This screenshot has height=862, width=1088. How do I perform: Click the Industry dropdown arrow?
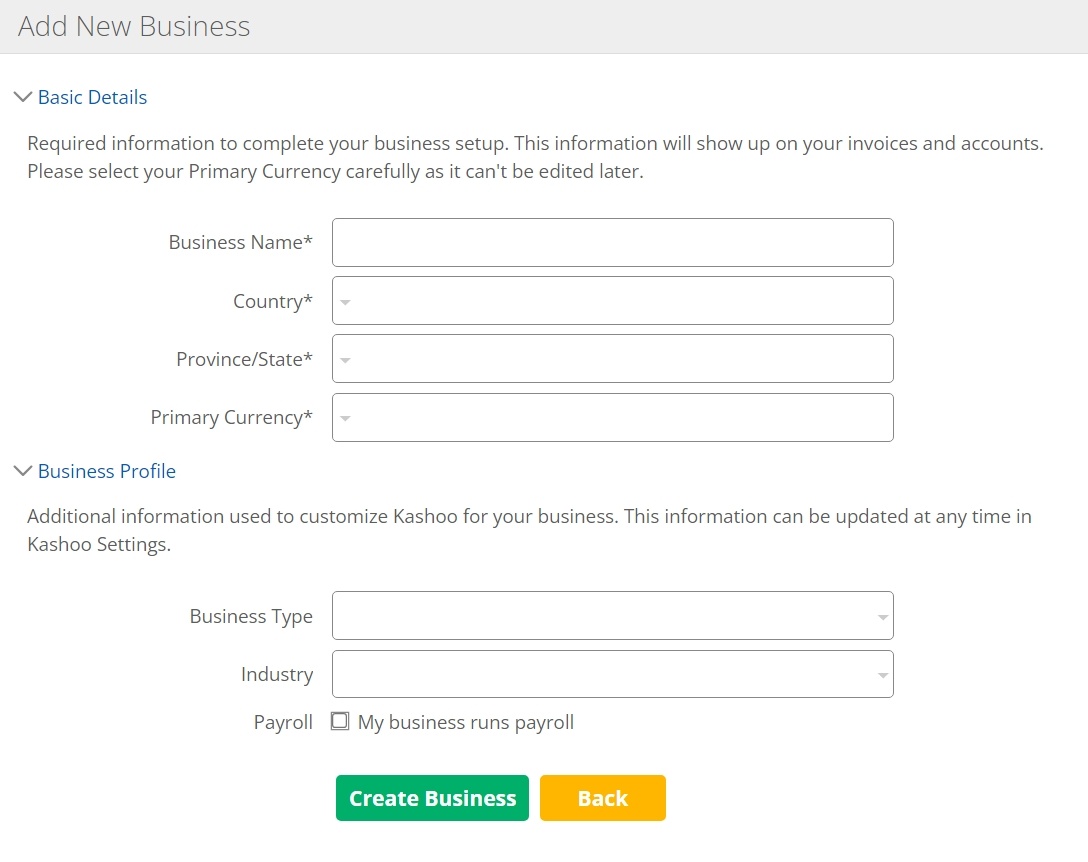pos(882,676)
